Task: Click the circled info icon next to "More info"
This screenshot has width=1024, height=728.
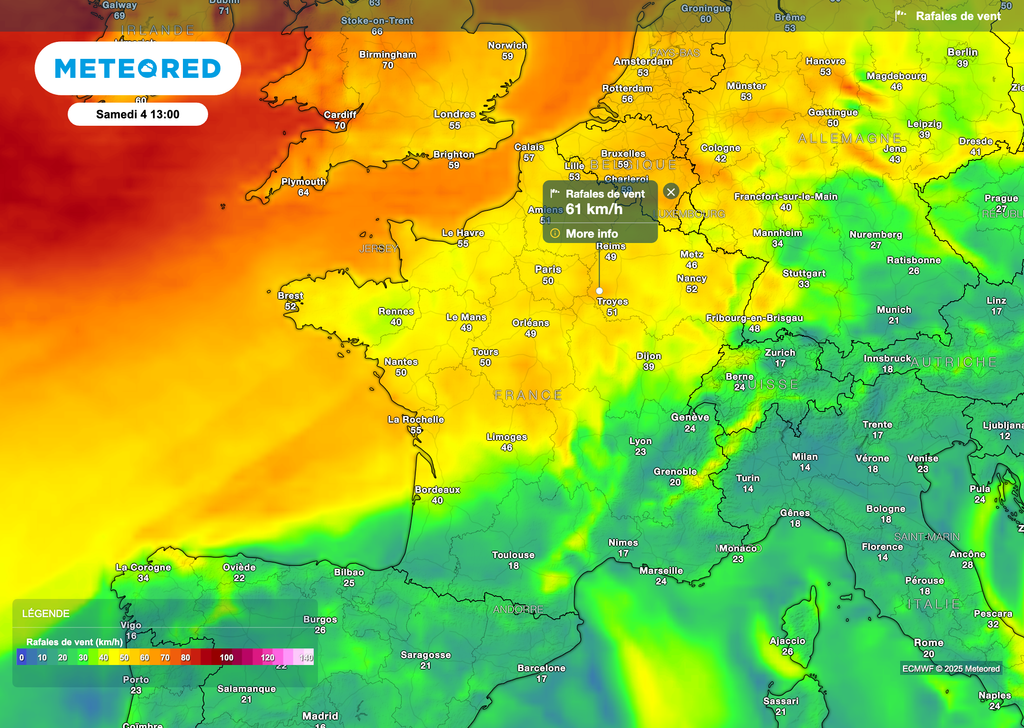Action: 554,233
